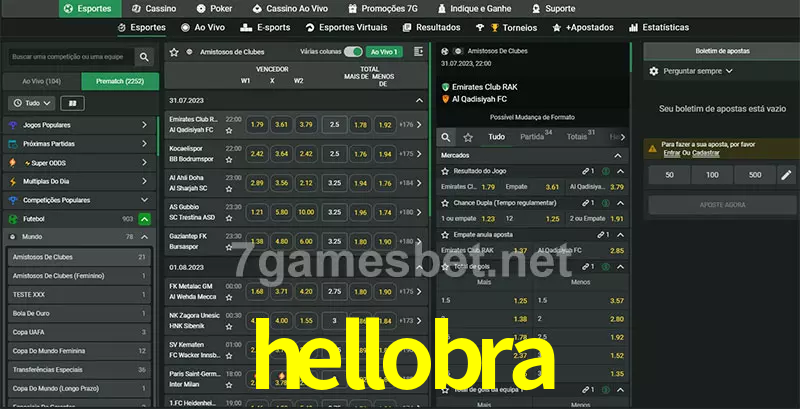The height and width of the screenshot is (409, 800).
Task: Expand the Próximas Partidas section
Action: pyautogui.click(x=80, y=144)
